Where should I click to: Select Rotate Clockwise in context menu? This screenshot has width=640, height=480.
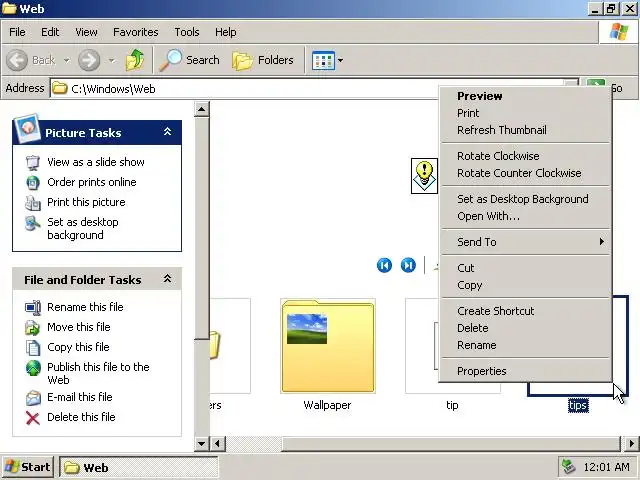(x=525, y=156)
